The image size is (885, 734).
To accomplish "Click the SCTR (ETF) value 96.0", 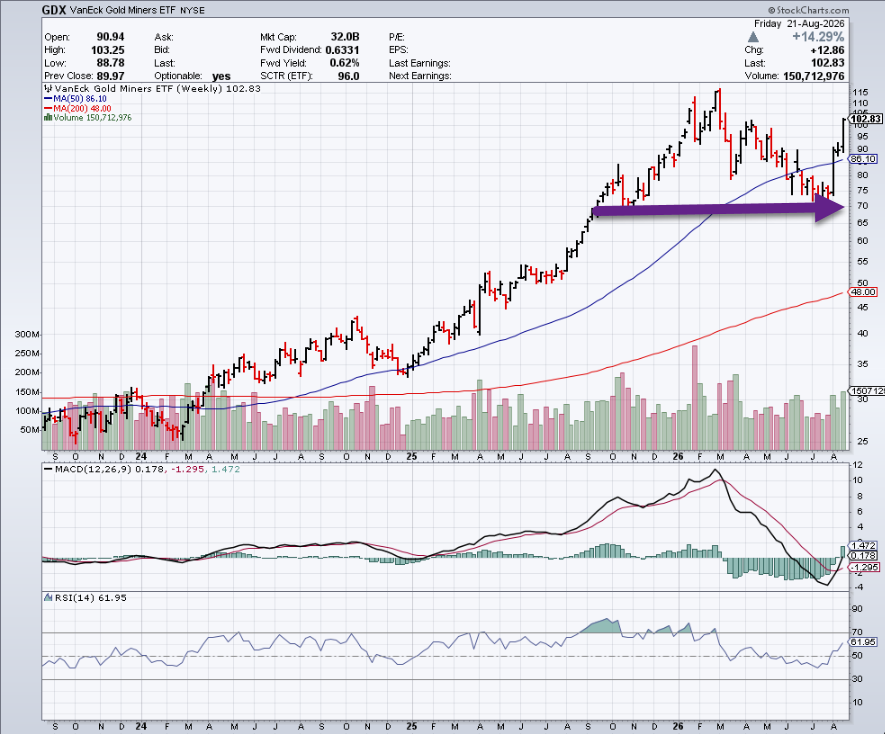I will [349, 76].
